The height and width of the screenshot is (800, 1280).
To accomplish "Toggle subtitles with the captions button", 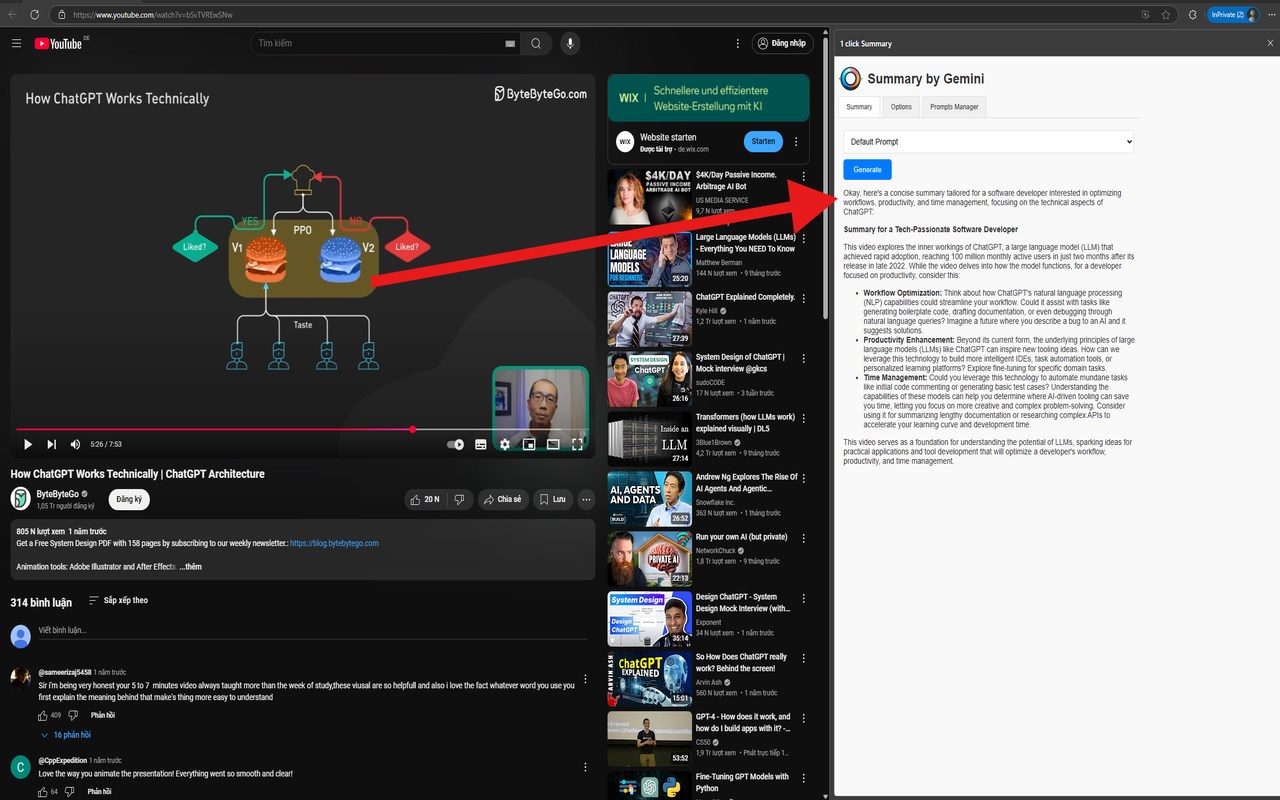I will coord(480,444).
